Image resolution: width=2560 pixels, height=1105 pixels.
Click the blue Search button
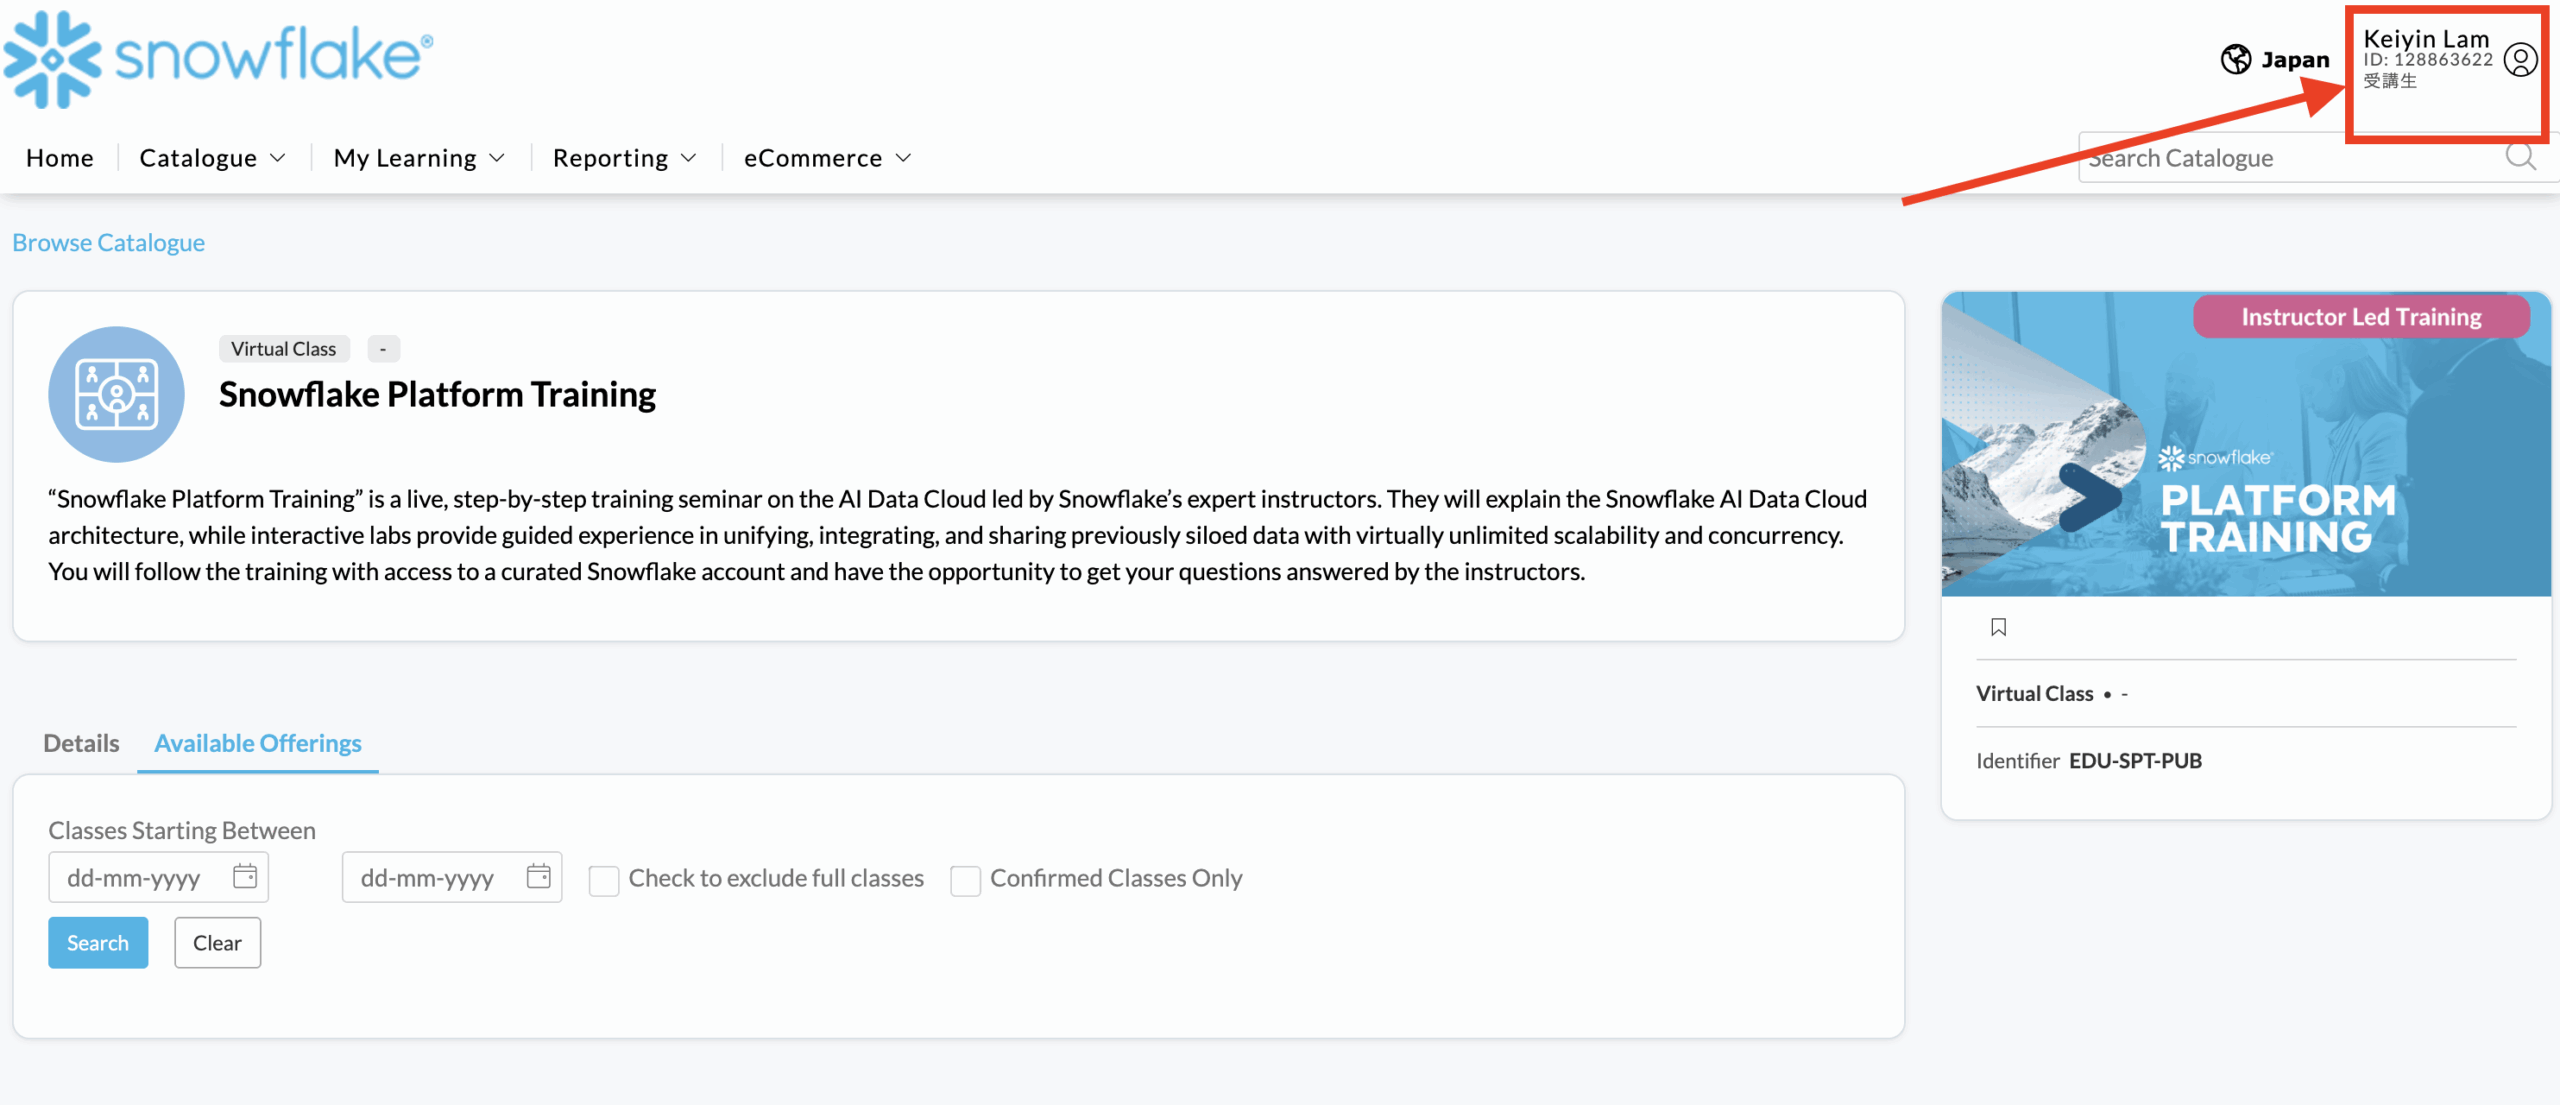98,942
